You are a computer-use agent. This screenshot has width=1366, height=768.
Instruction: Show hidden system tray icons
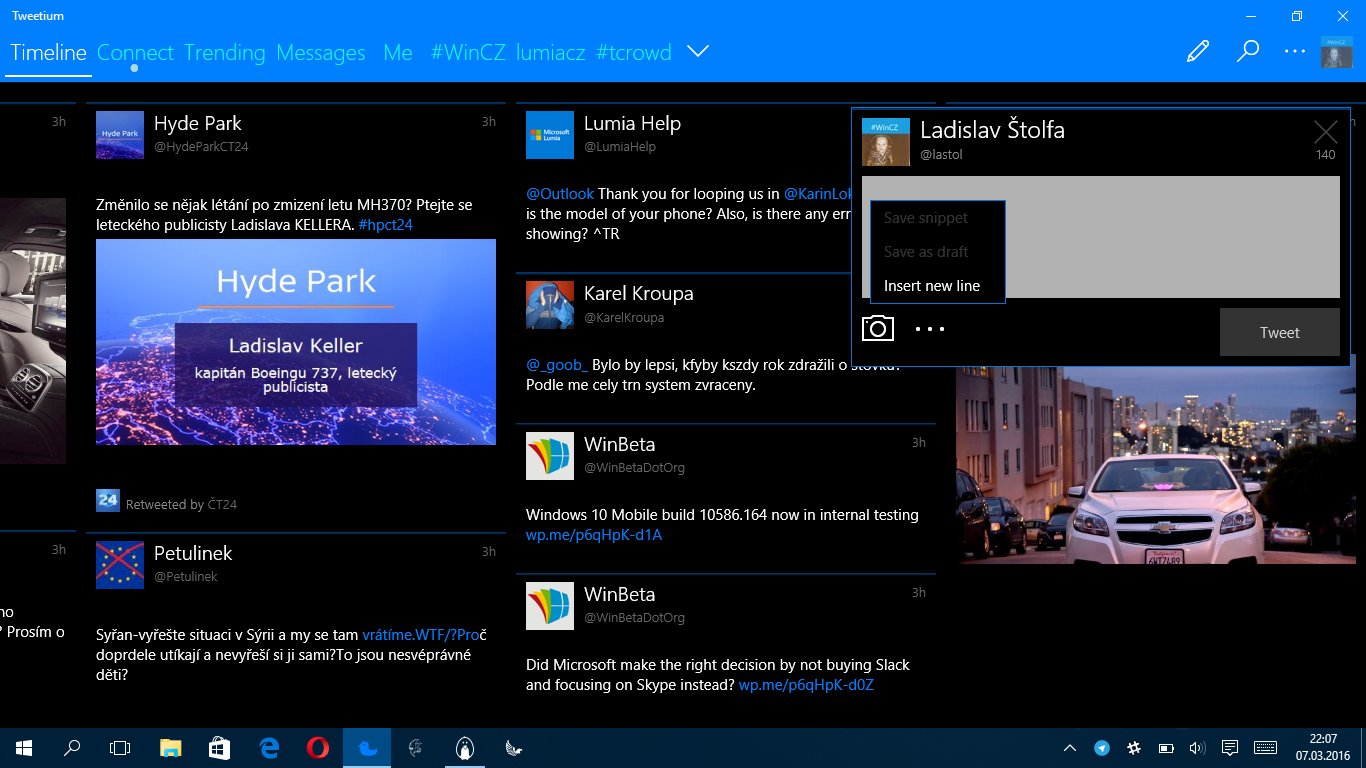tap(1070, 748)
